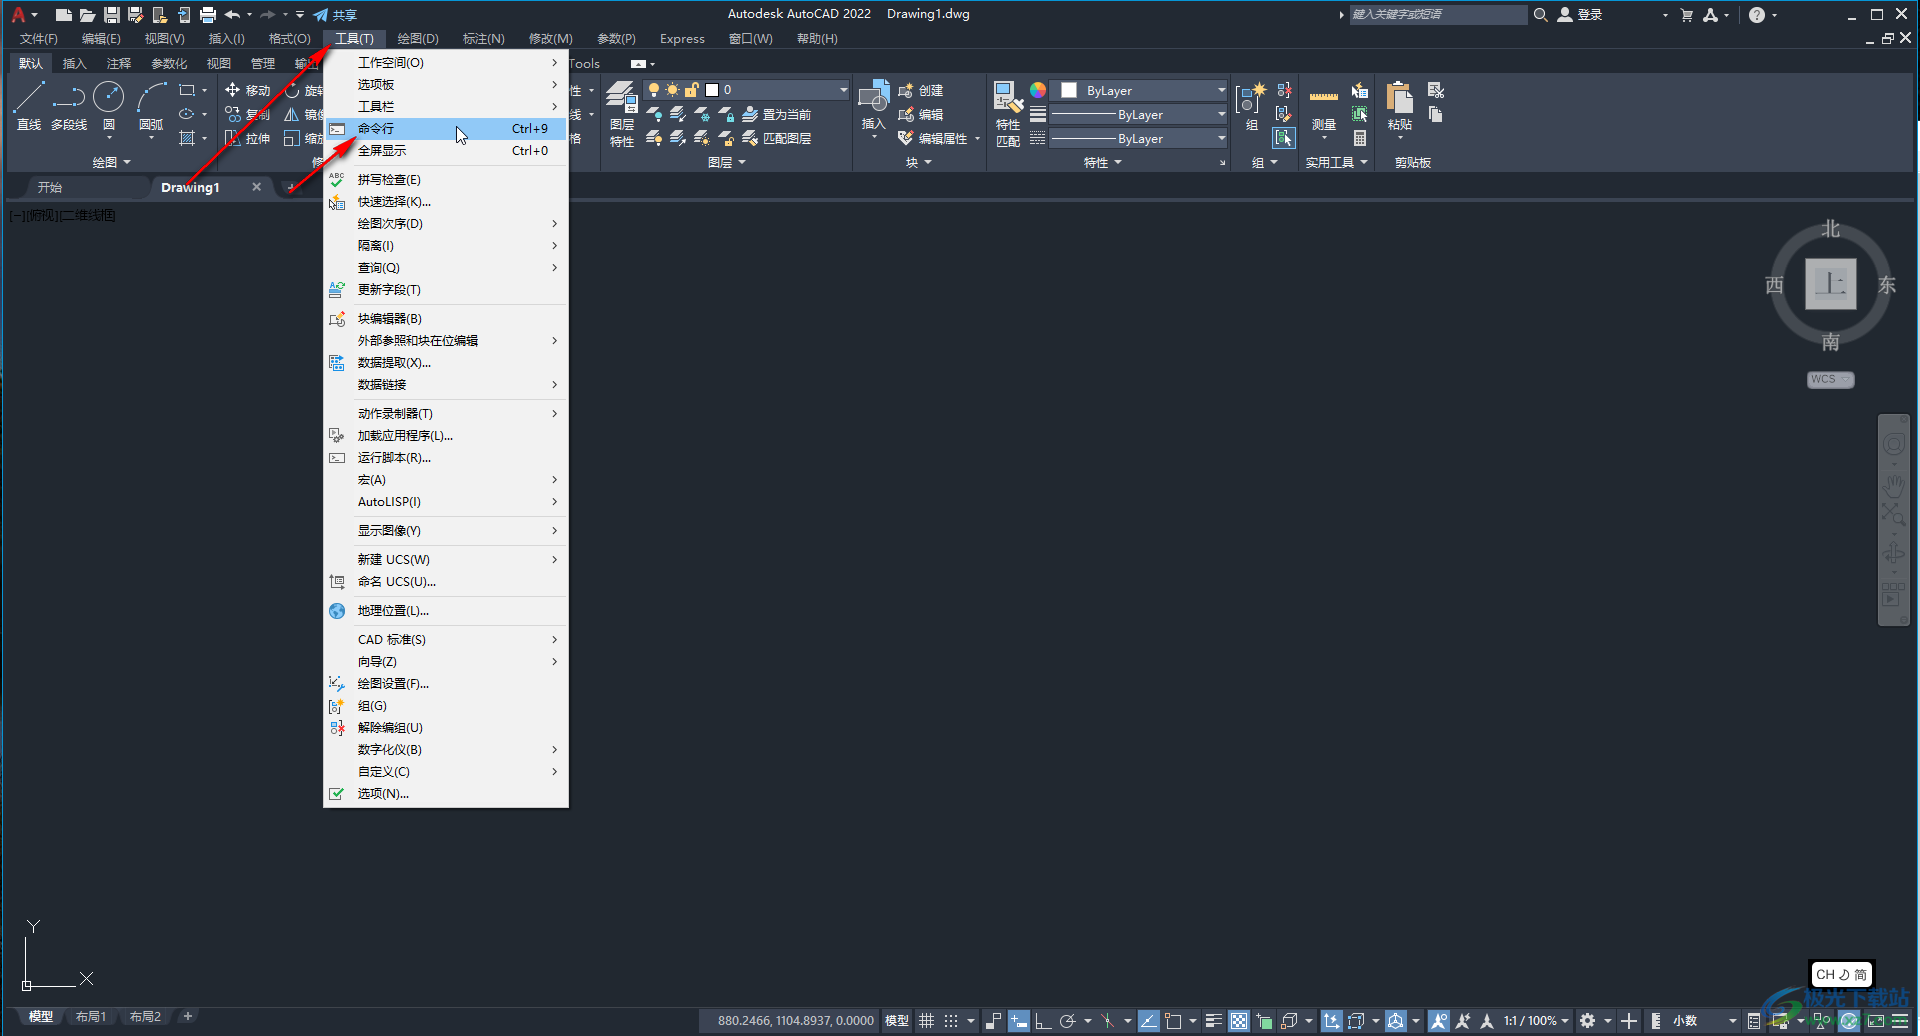Toggle transparency display in the status bar

[1239, 1021]
